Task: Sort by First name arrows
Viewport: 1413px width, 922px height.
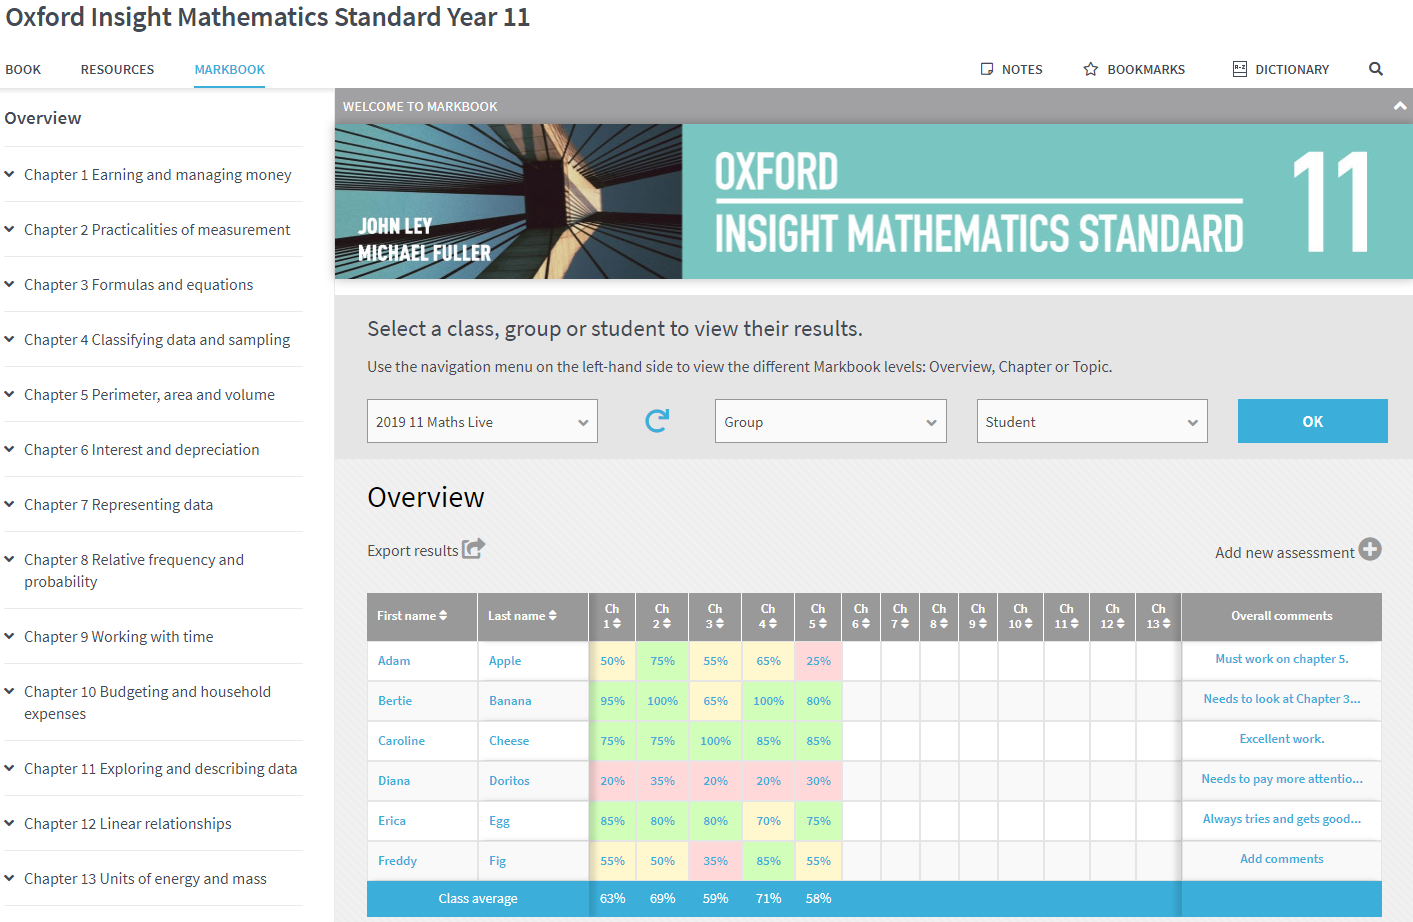Action: 443,616
